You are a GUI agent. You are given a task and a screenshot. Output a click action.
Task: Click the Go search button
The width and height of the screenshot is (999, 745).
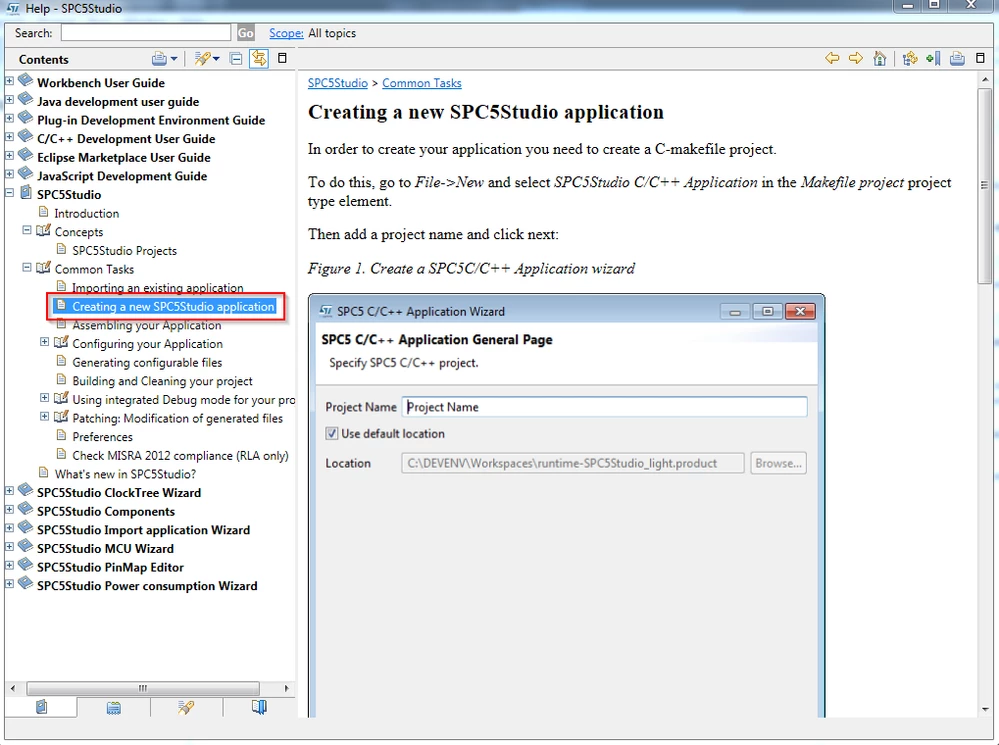[245, 33]
